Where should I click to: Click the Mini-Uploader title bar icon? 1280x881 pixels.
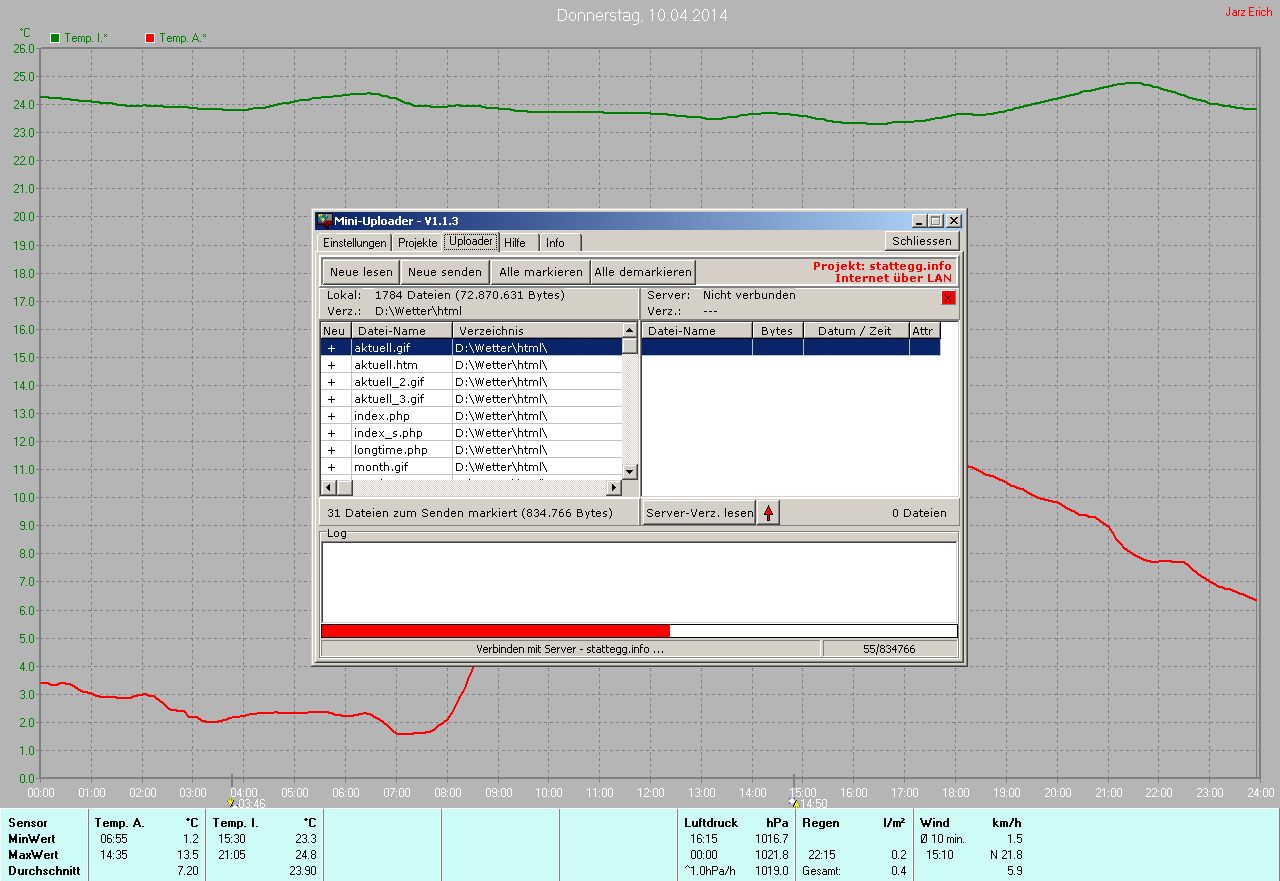[x=324, y=221]
